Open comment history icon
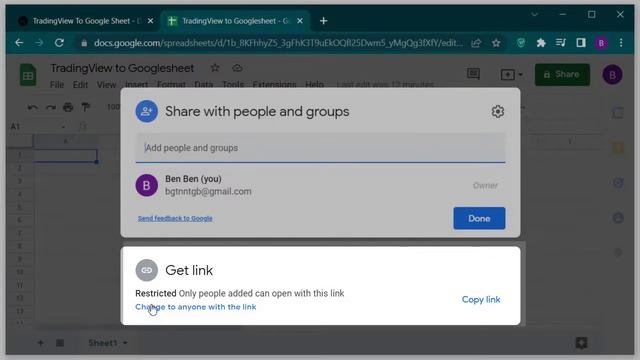Viewport: 640px width, 360px height. click(473, 74)
